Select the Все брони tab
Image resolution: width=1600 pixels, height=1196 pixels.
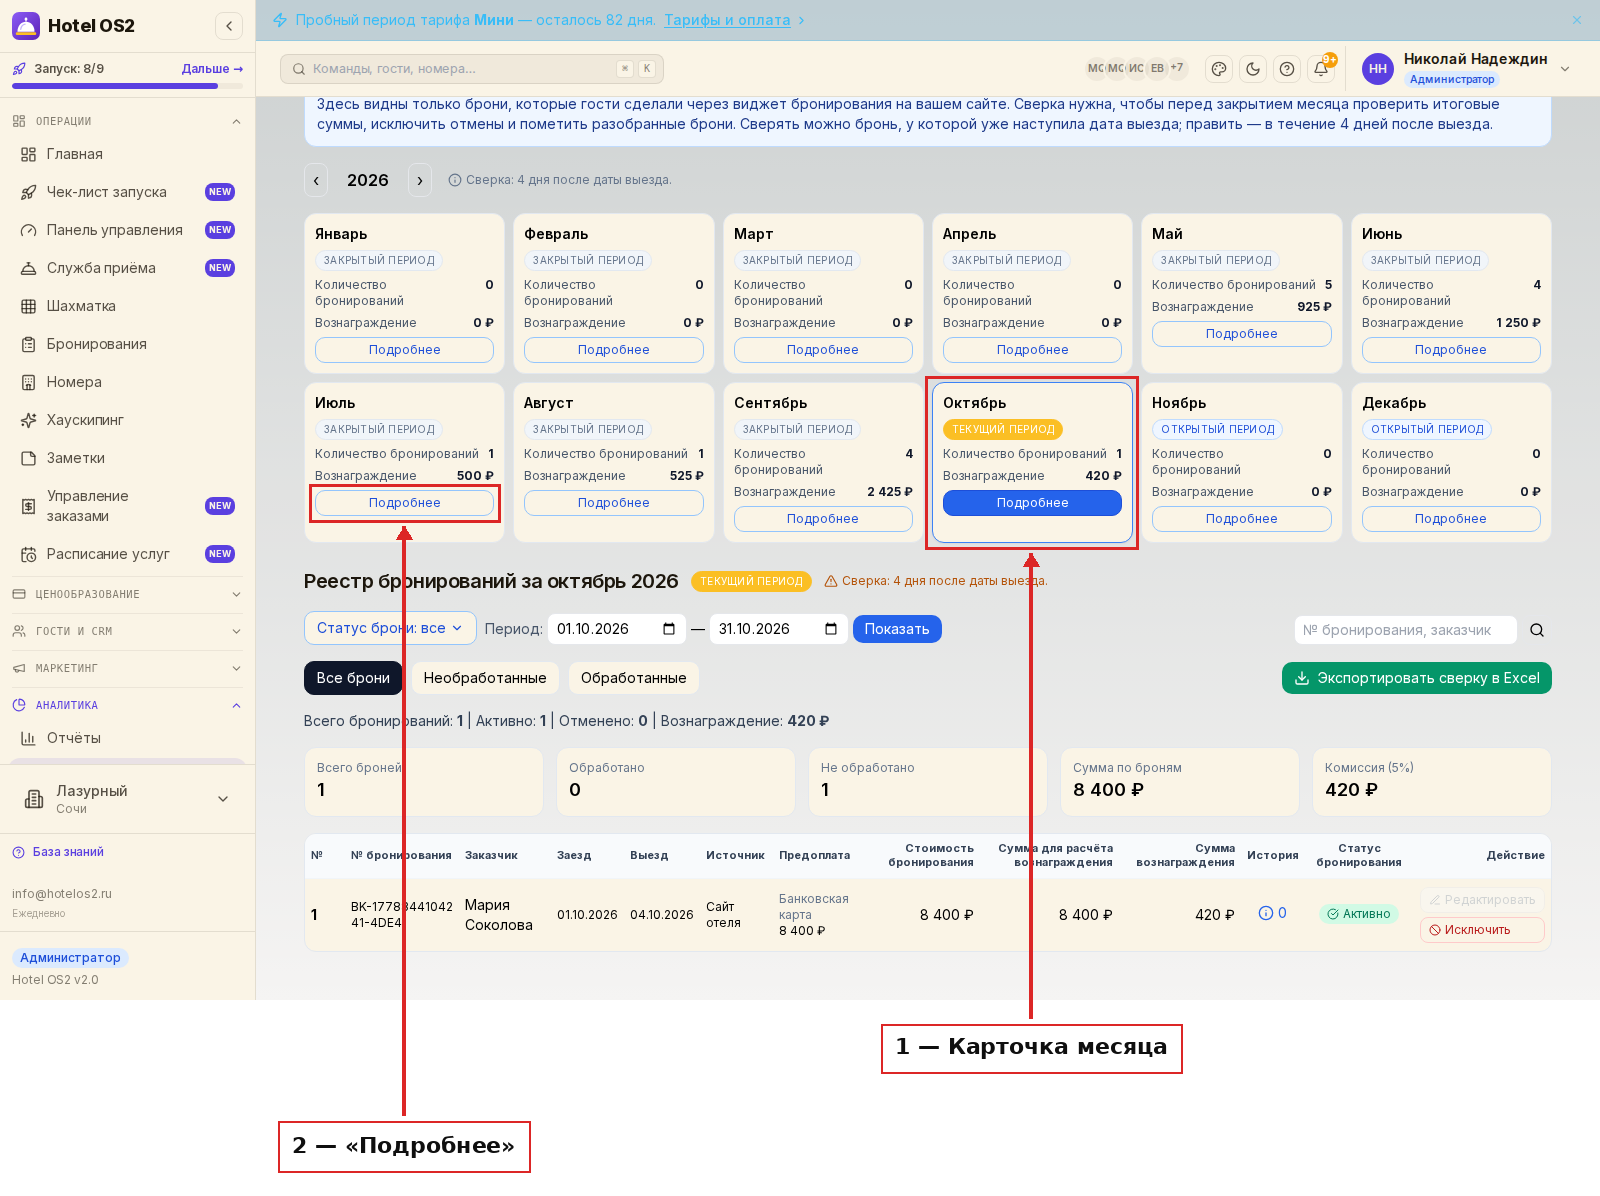[353, 678]
